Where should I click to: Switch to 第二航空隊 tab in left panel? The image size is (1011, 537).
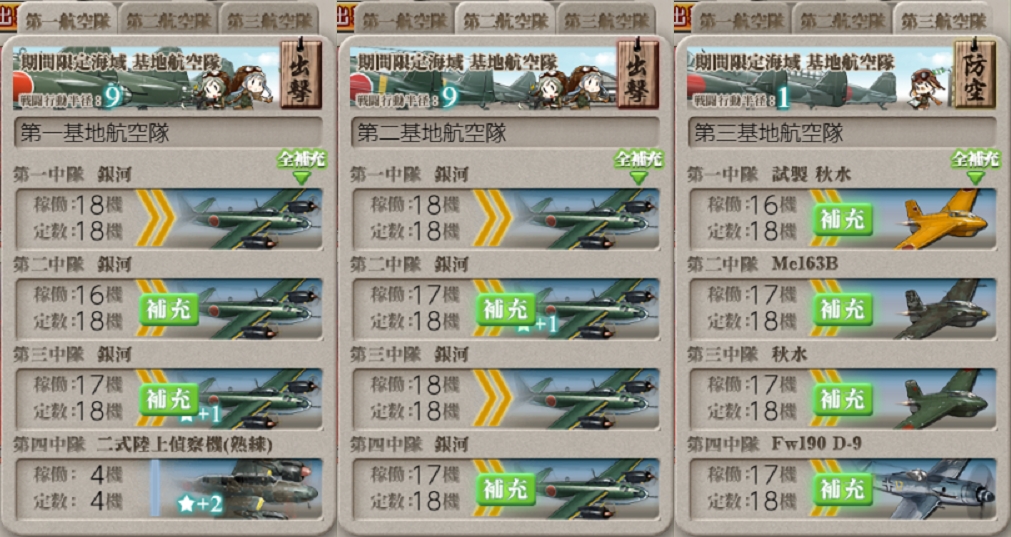(x=169, y=19)
